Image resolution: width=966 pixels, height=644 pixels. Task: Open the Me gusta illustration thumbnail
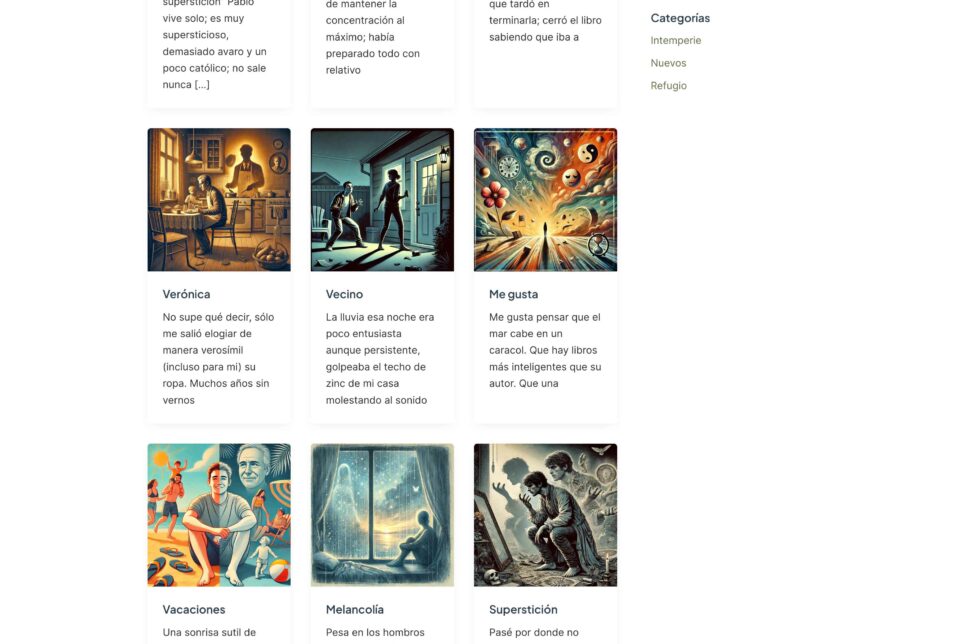click(x=545, y=200)
